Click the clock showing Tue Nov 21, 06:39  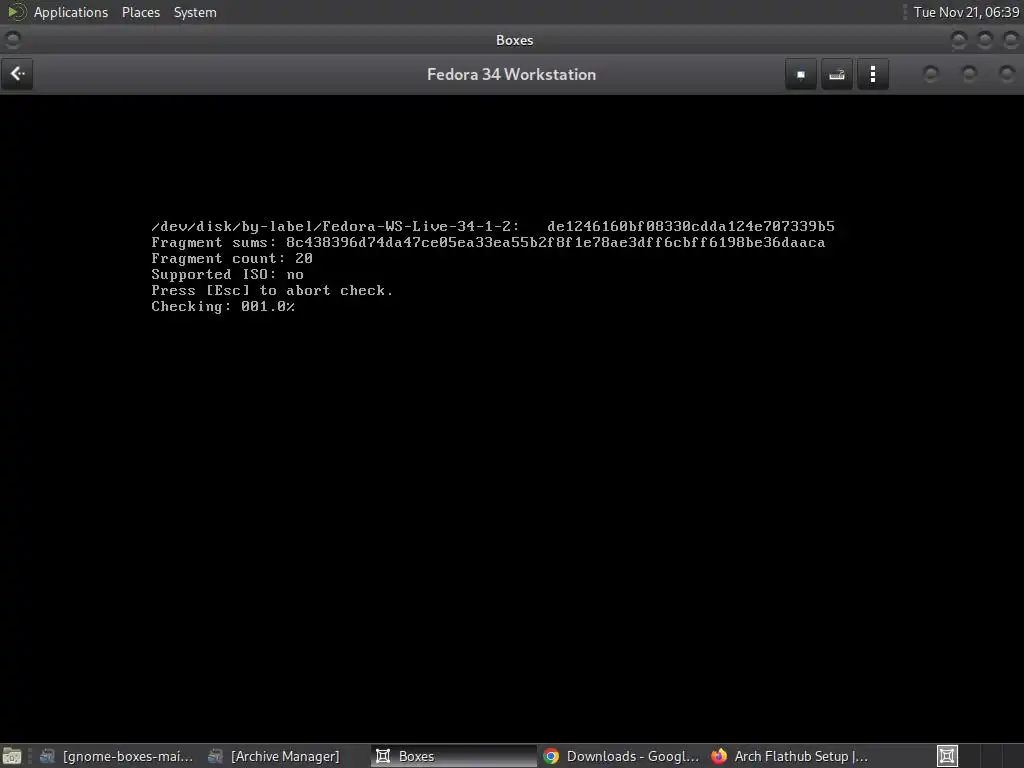click(966, 12)
